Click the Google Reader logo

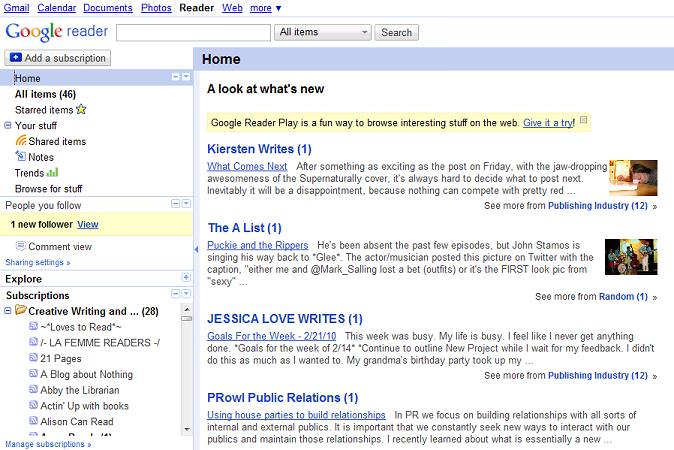(x=57, y=32)
